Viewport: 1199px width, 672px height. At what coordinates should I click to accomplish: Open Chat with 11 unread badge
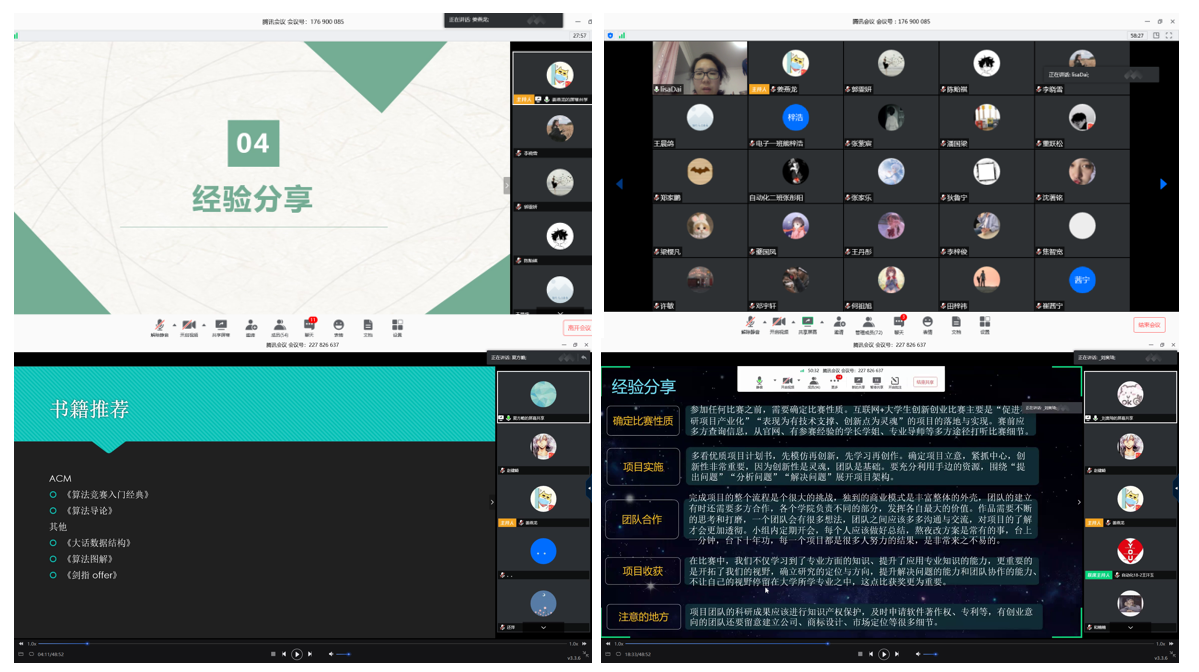(x=309, y=327)
